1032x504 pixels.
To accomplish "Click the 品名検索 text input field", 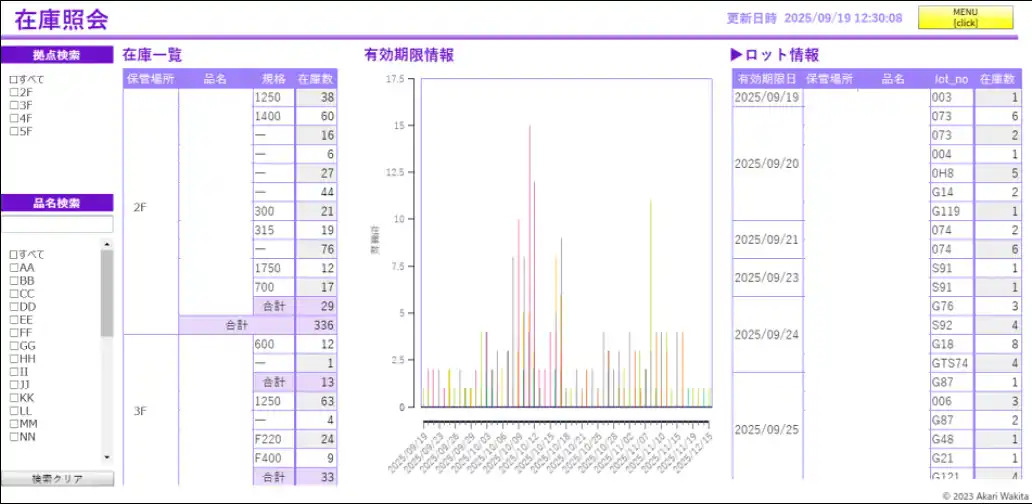I will point(57,225).
